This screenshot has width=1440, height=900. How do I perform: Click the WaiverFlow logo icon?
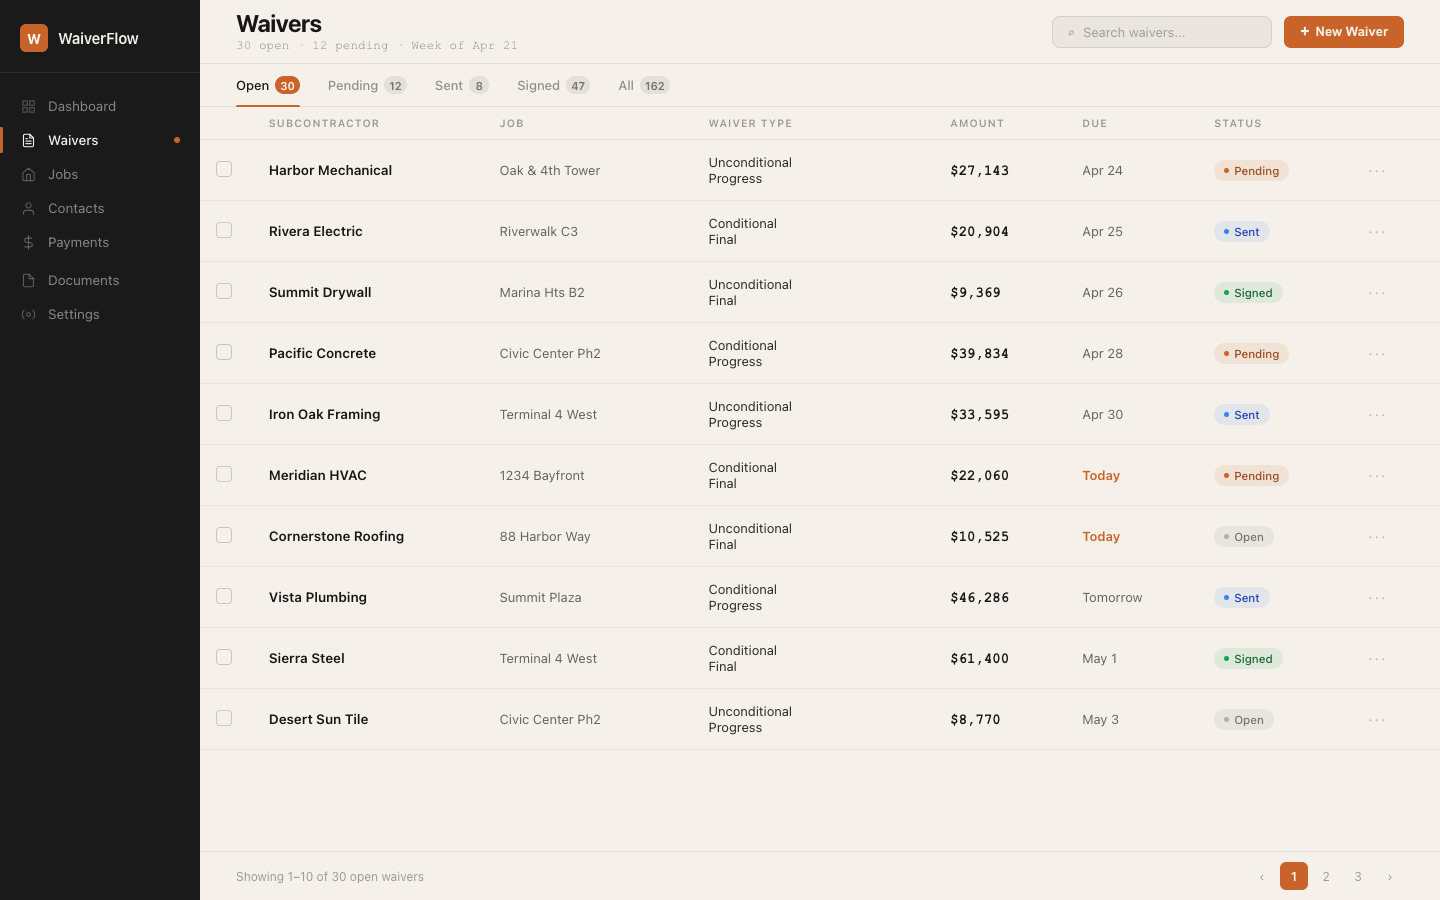[x=34, y=38]
